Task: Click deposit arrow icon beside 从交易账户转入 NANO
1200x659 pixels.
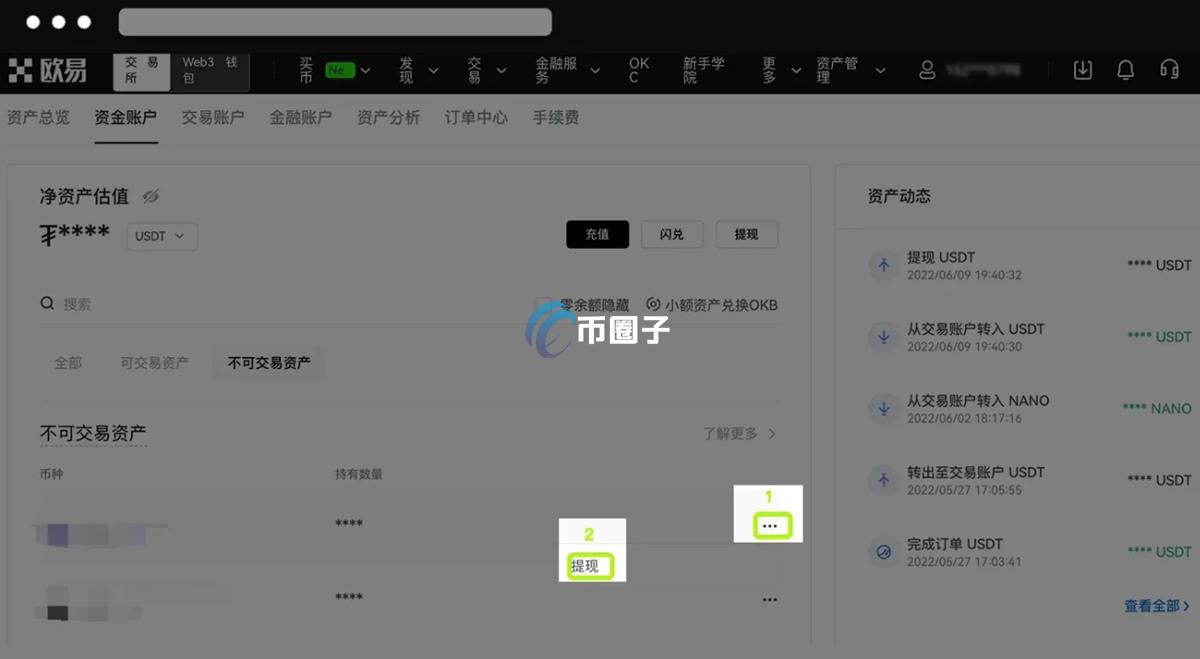Action: (x=883, y=409)
